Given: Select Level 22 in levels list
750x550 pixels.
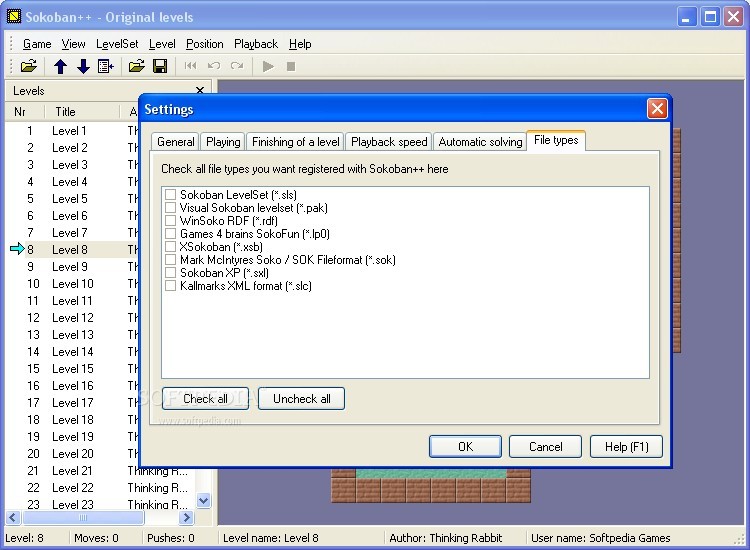Looking at the screenshot, I should point(73,487).
